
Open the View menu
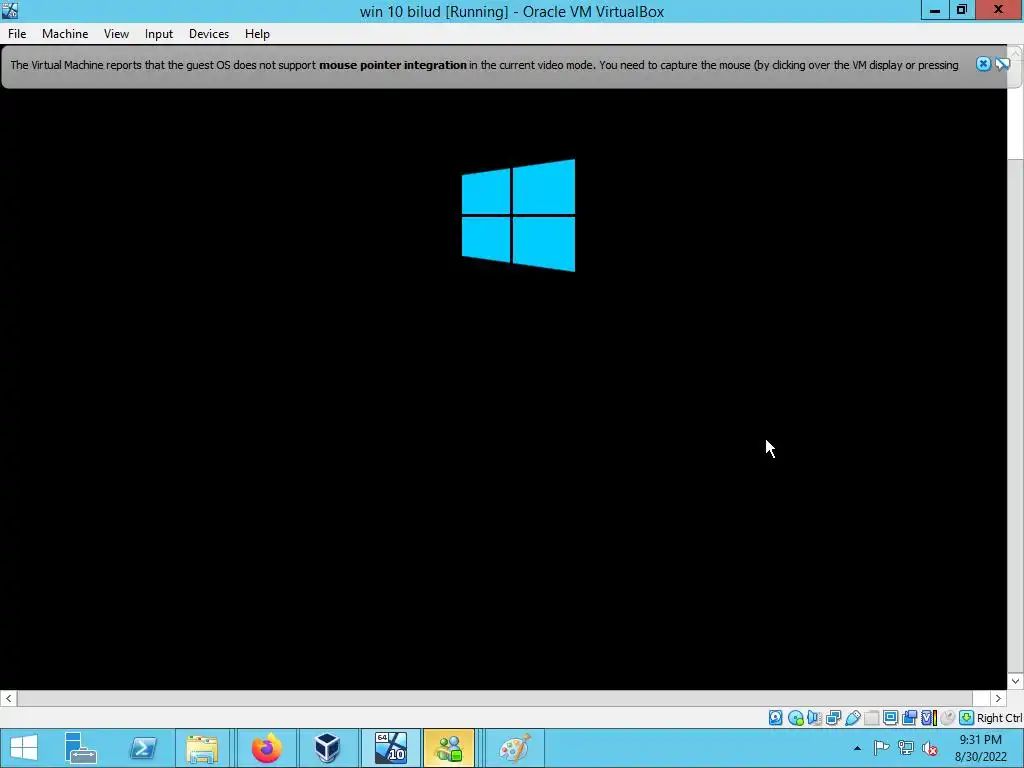pos(116,34)
